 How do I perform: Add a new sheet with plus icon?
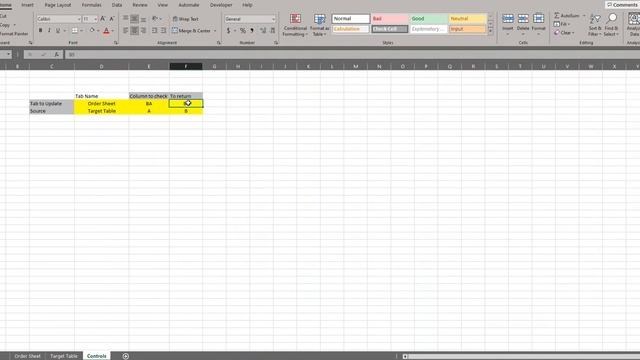[x=126, y=356]
